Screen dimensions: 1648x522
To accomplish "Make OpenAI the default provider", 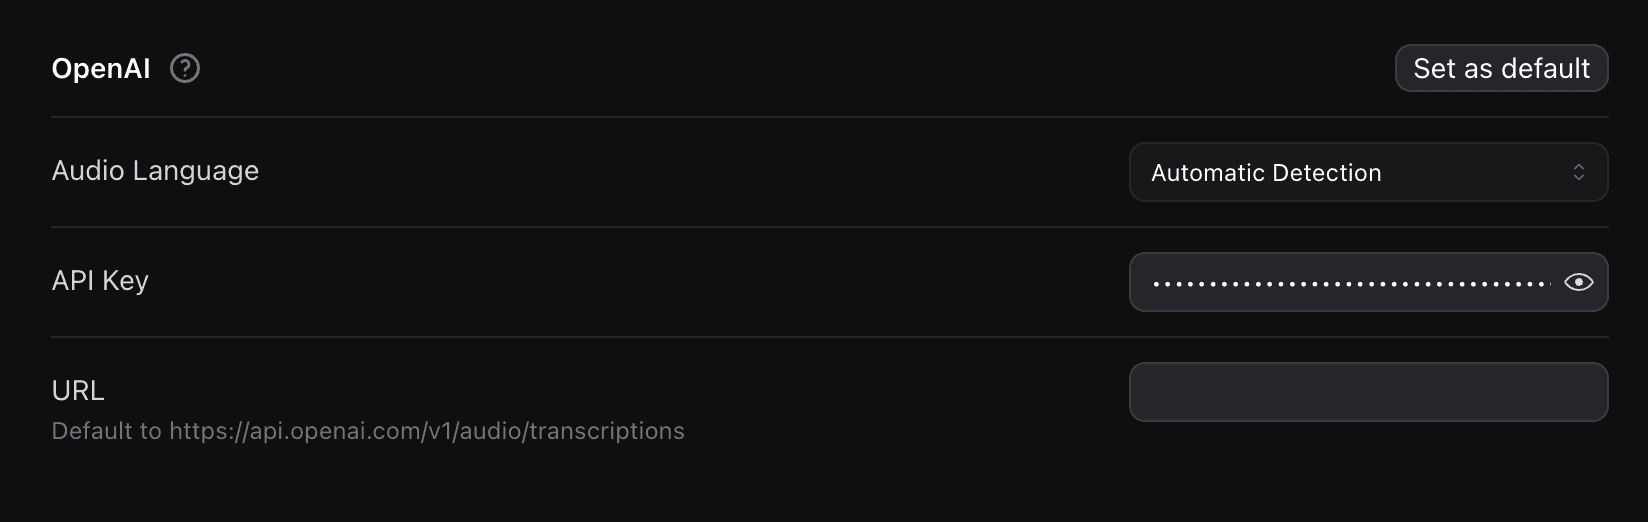I will point(1501,68).
